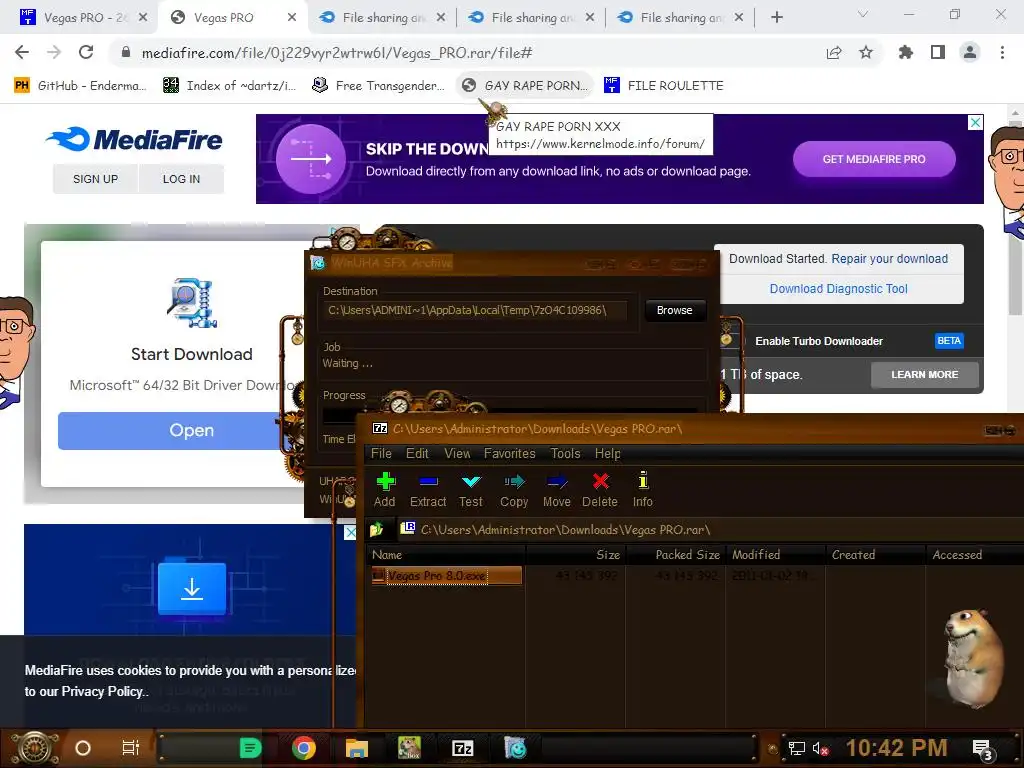The width and height of the screenshot is (1024, 768).
Task: Toggle the Chrome side panel icon
Action: click(x=938, y=52)
